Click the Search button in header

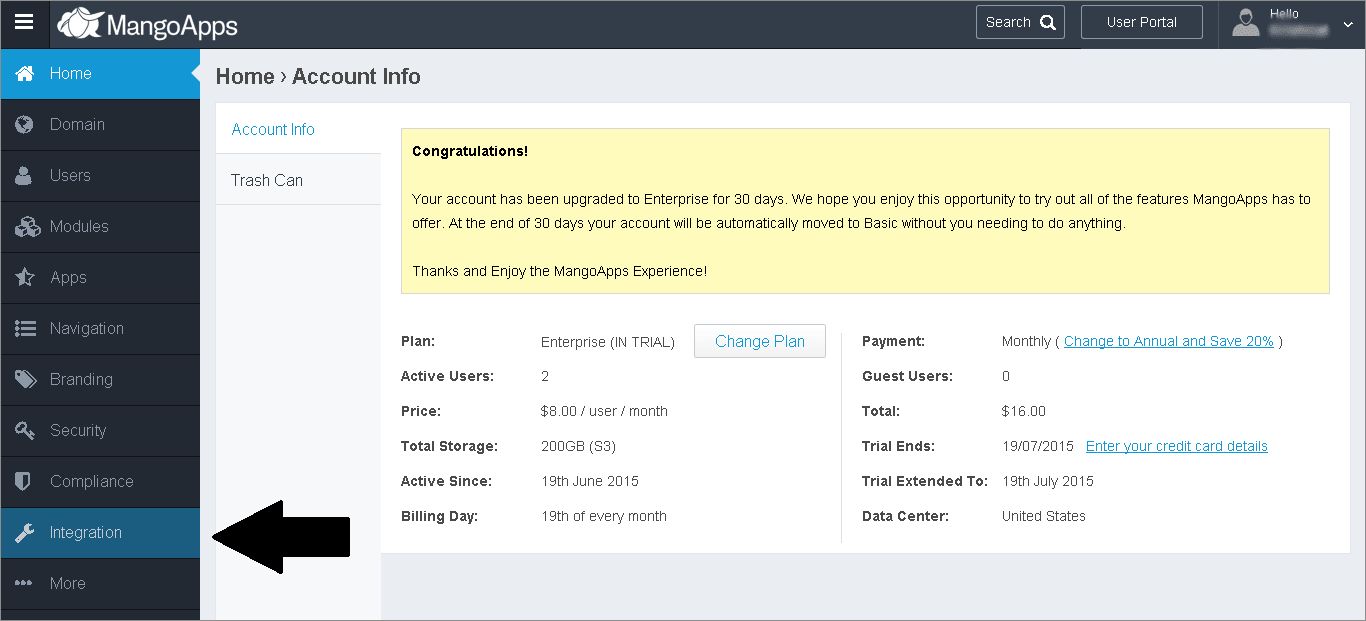1019,22
